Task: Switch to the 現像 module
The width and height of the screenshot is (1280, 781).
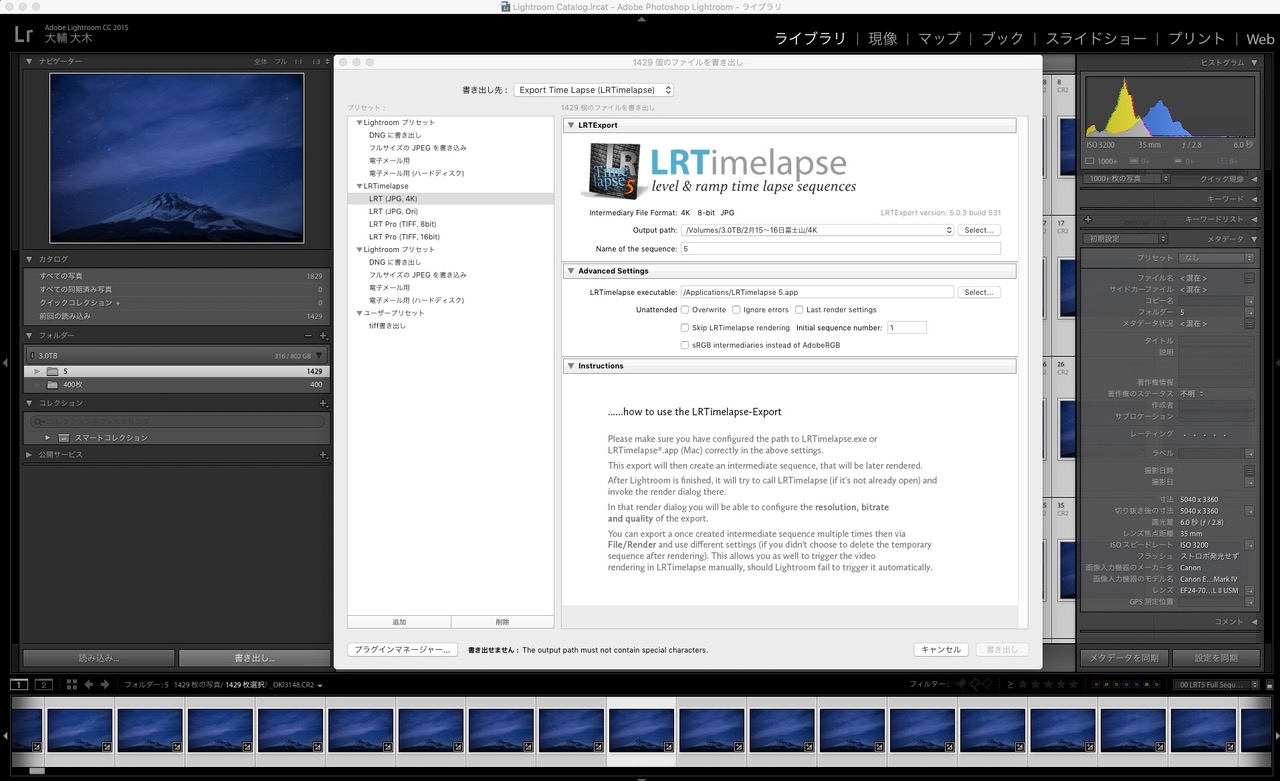Action: click(882, 39)
